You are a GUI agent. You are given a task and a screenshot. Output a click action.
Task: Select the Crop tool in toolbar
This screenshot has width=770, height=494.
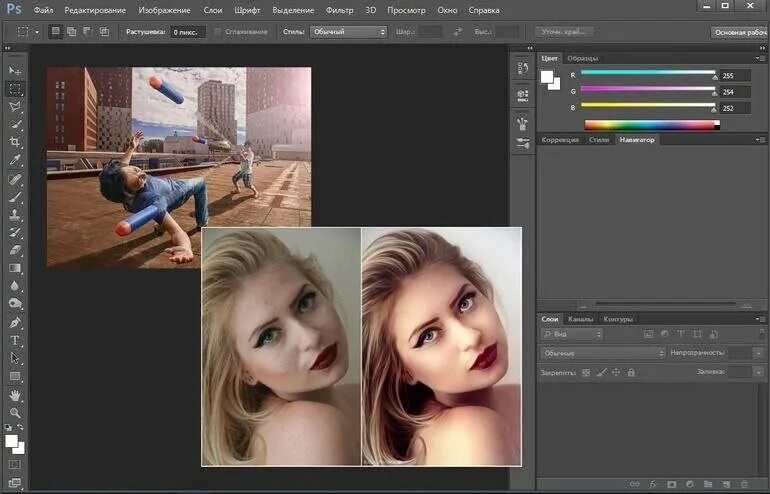click(x=15, y=142)
